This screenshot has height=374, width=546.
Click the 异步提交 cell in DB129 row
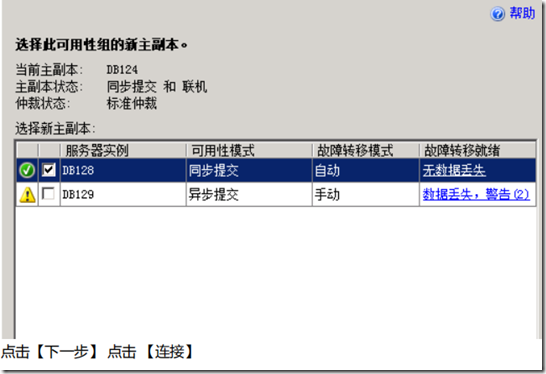249,194
